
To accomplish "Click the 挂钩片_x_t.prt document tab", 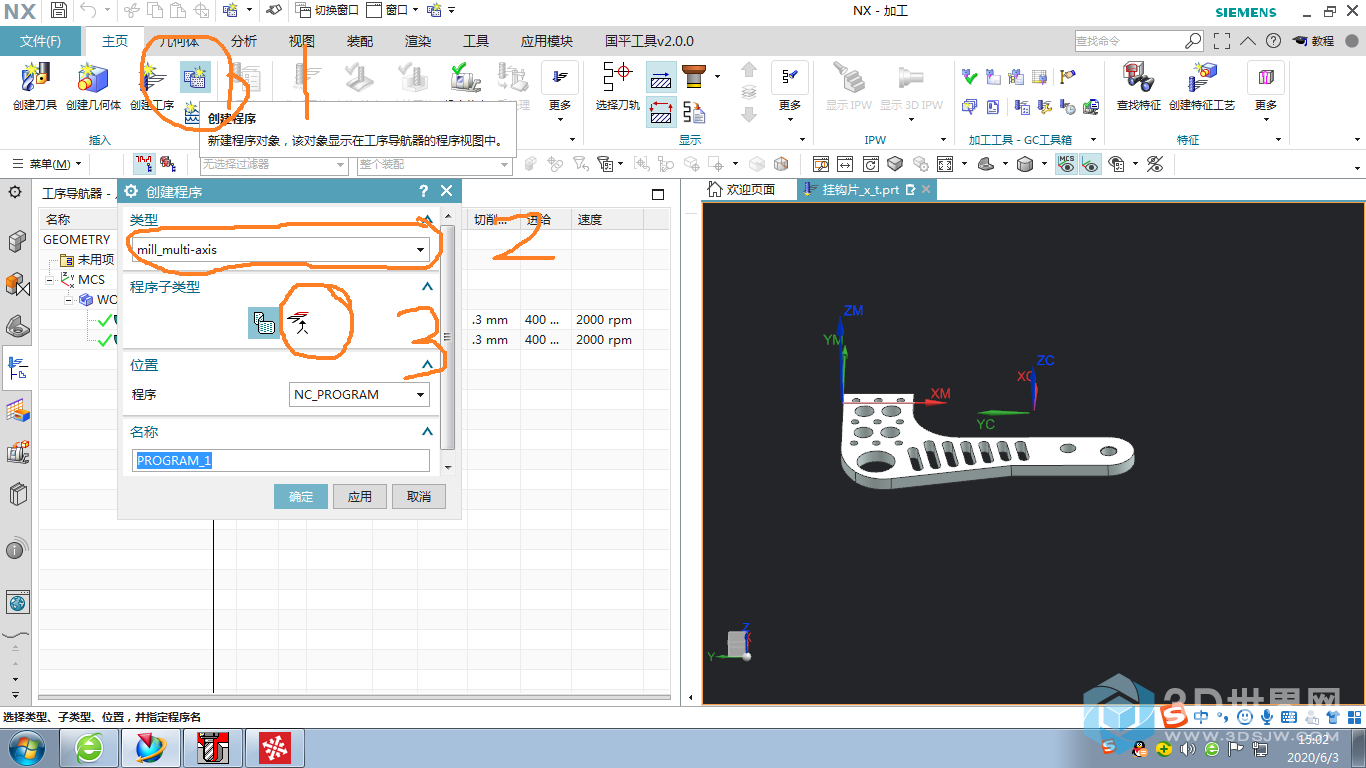I will [866, 189].
